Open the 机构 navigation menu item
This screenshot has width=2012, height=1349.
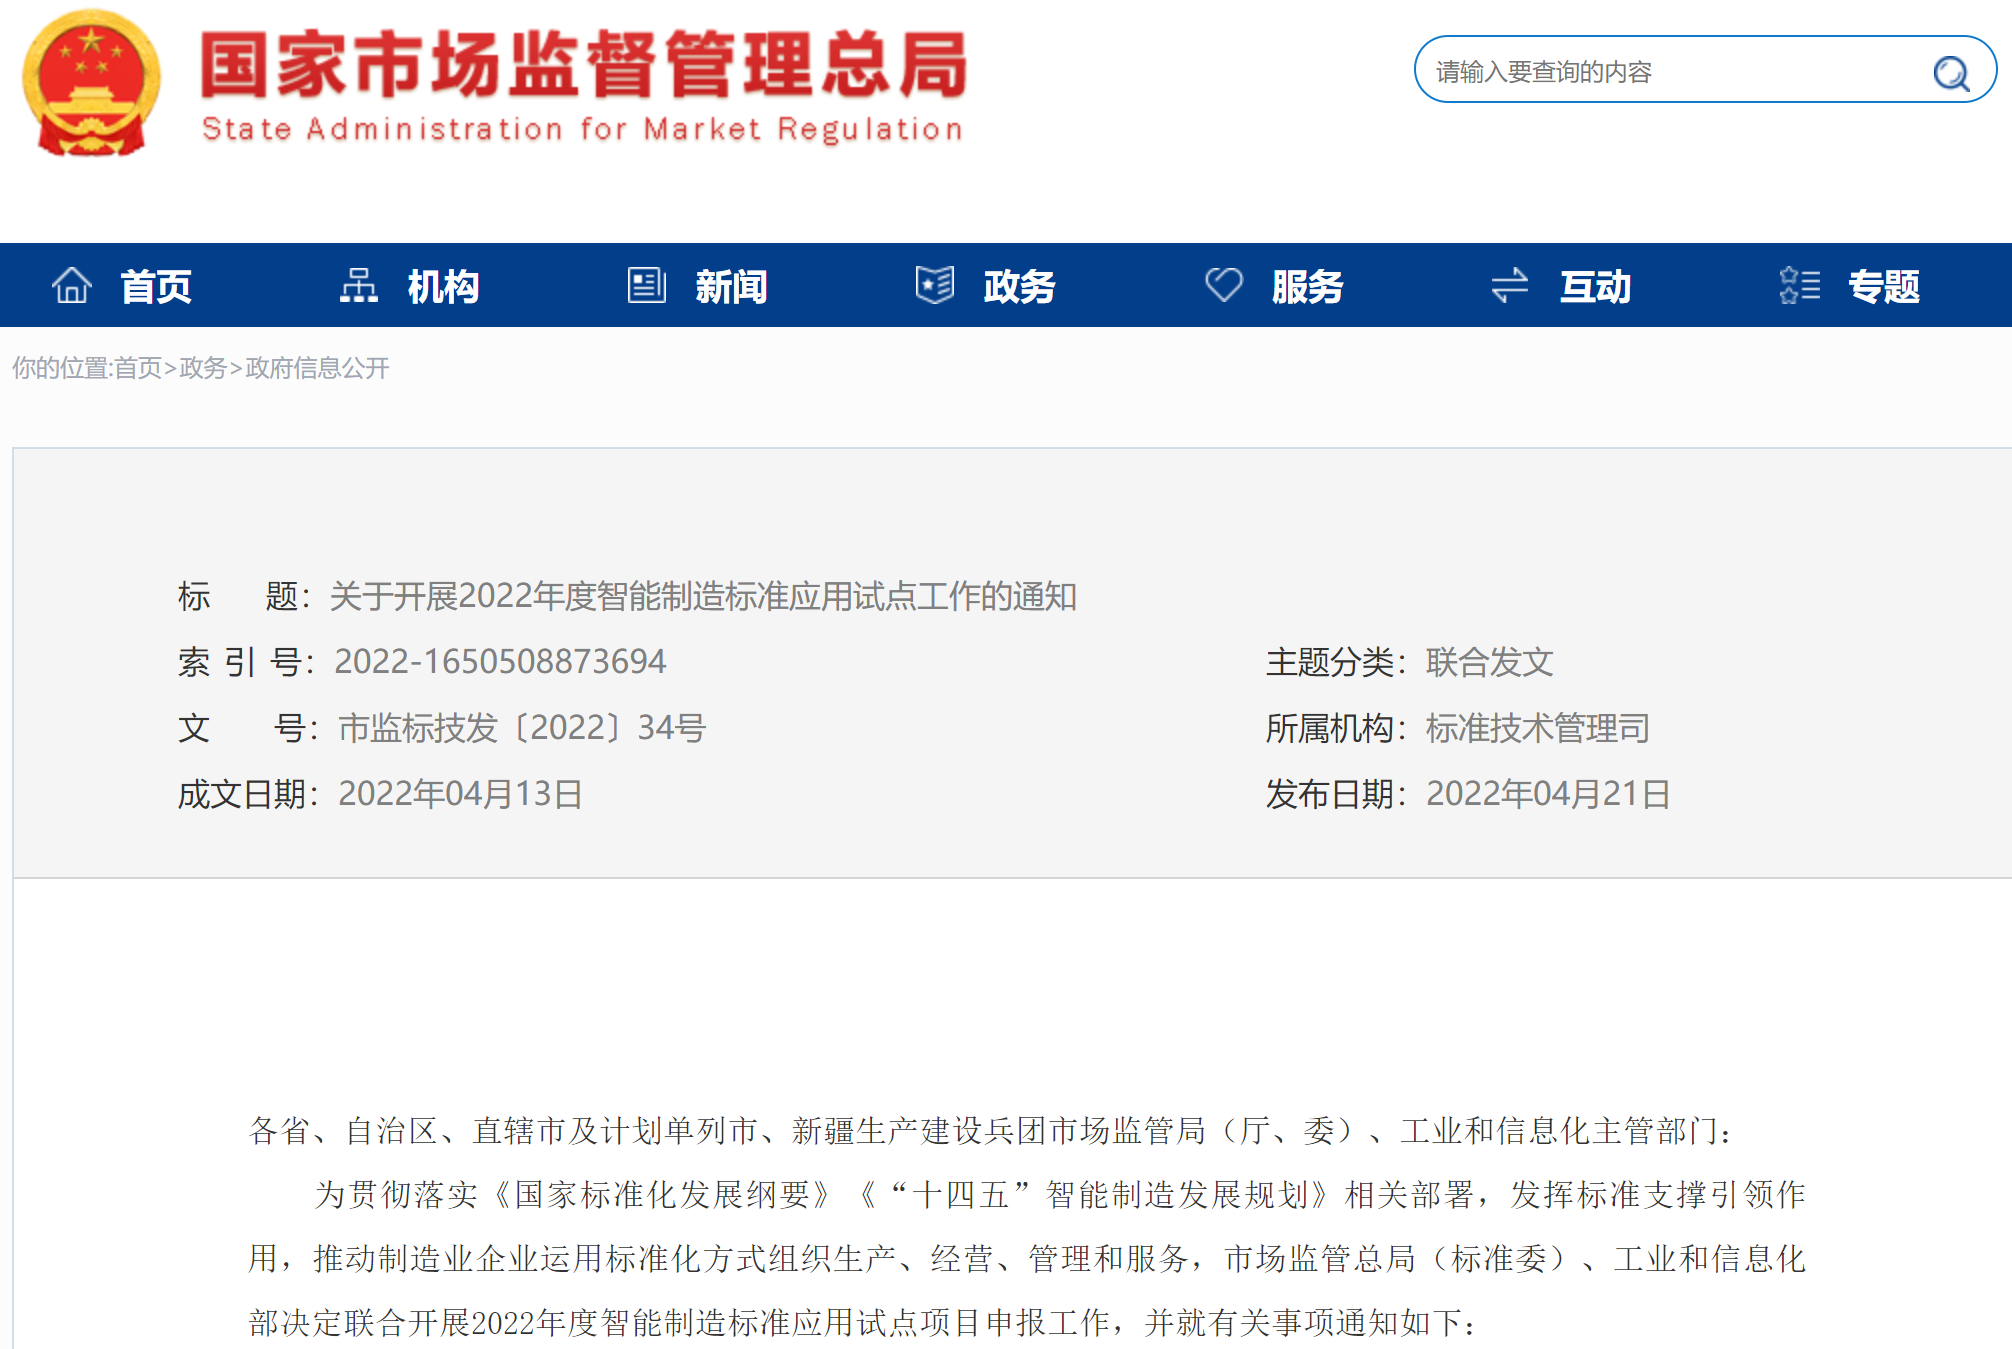click(444, 287)
